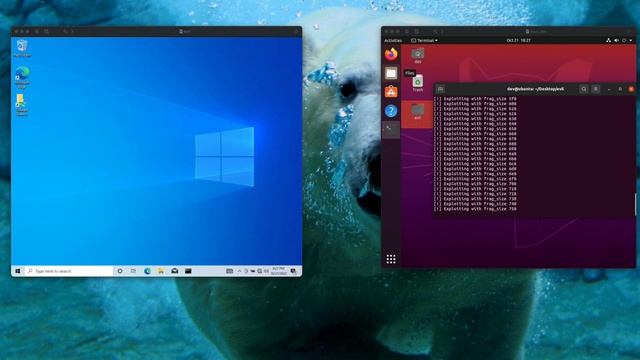Open Files from the Ubuntu dock
The image size is (640, 360).
click(391, 73)
